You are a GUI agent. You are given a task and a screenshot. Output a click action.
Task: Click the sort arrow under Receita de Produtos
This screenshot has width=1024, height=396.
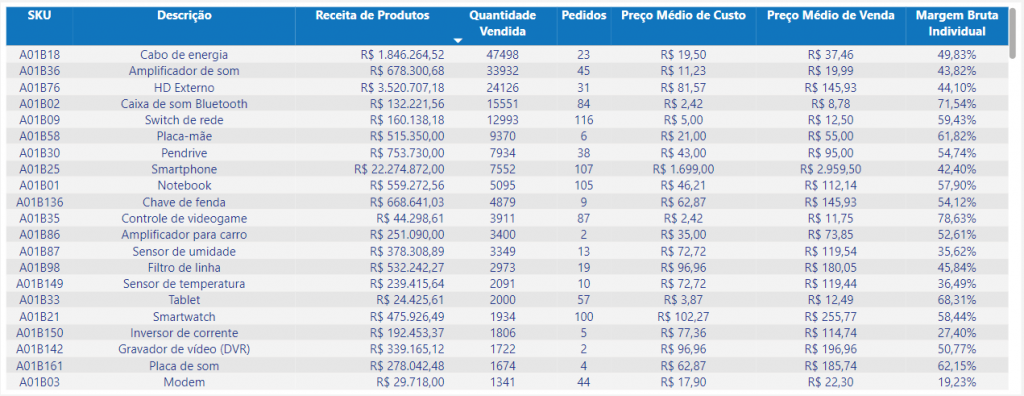[x=458, y=41]
